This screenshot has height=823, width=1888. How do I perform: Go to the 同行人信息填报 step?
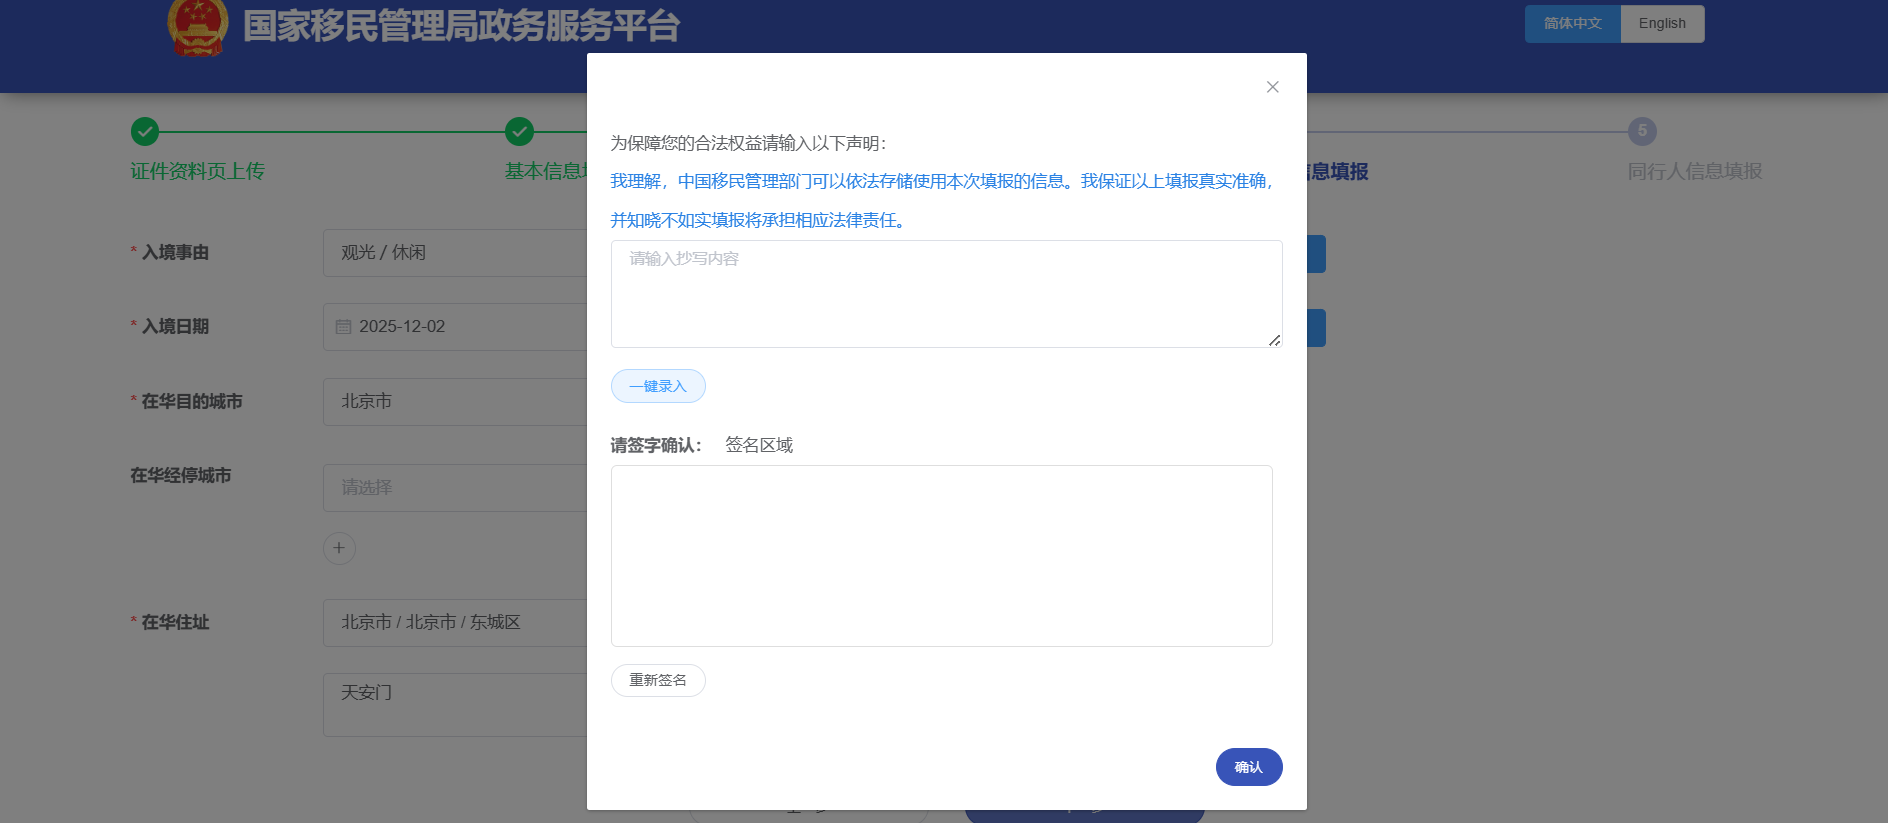coord(1695,171)
